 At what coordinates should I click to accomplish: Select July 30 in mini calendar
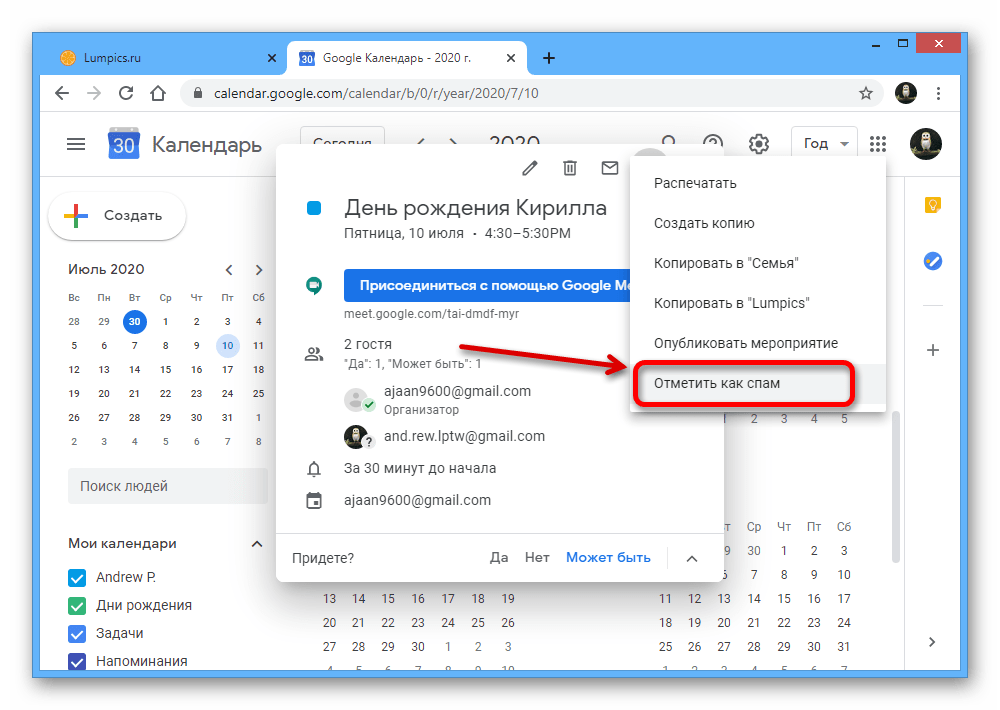tap(196, 418)
